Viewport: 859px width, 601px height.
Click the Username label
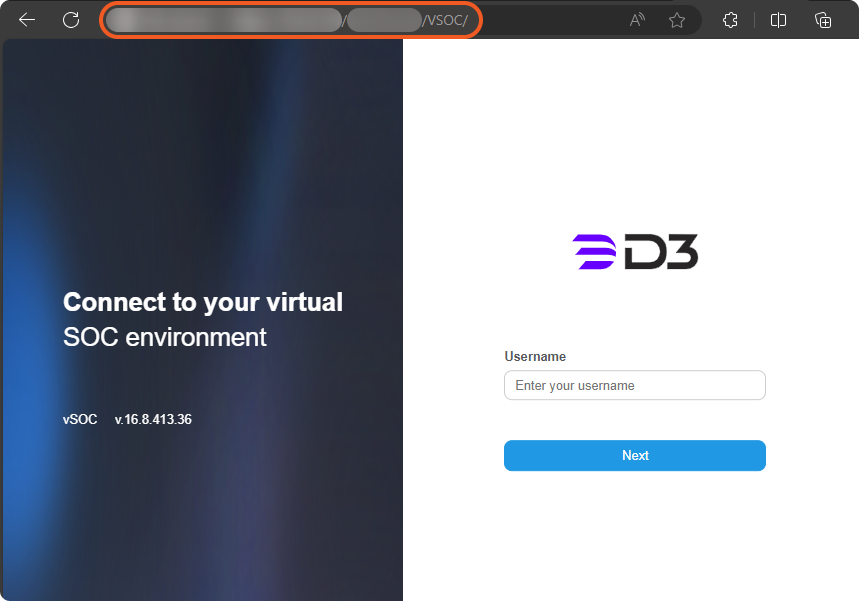(535, 357)
